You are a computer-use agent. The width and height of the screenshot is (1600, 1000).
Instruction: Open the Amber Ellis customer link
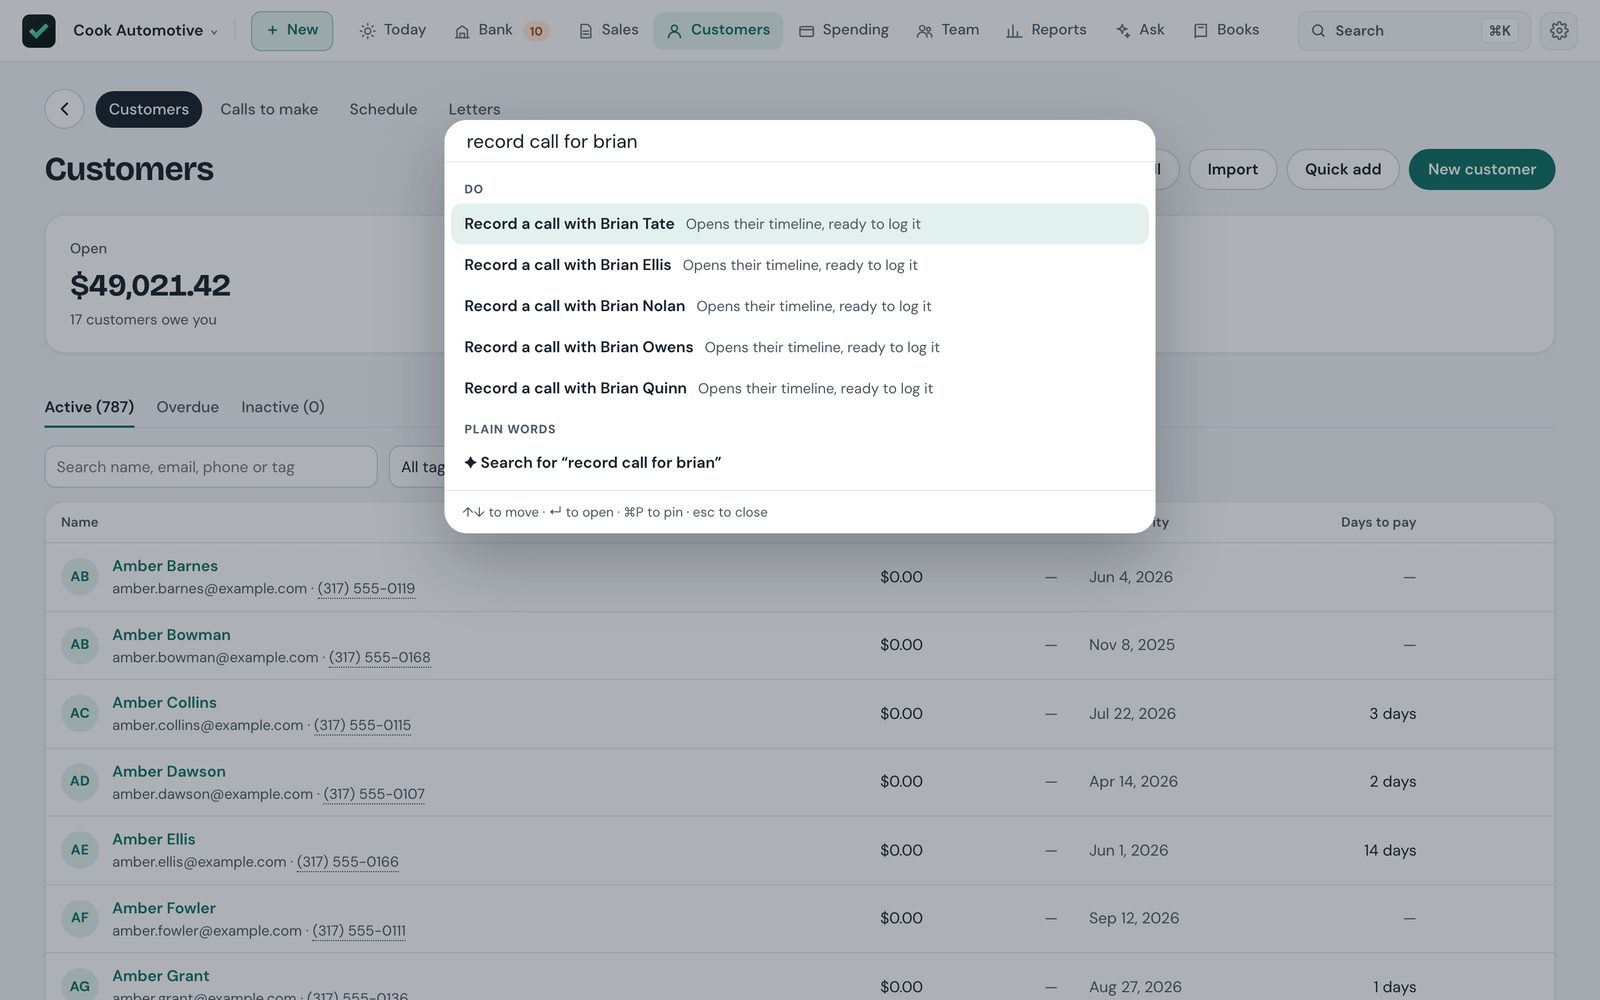154,840
